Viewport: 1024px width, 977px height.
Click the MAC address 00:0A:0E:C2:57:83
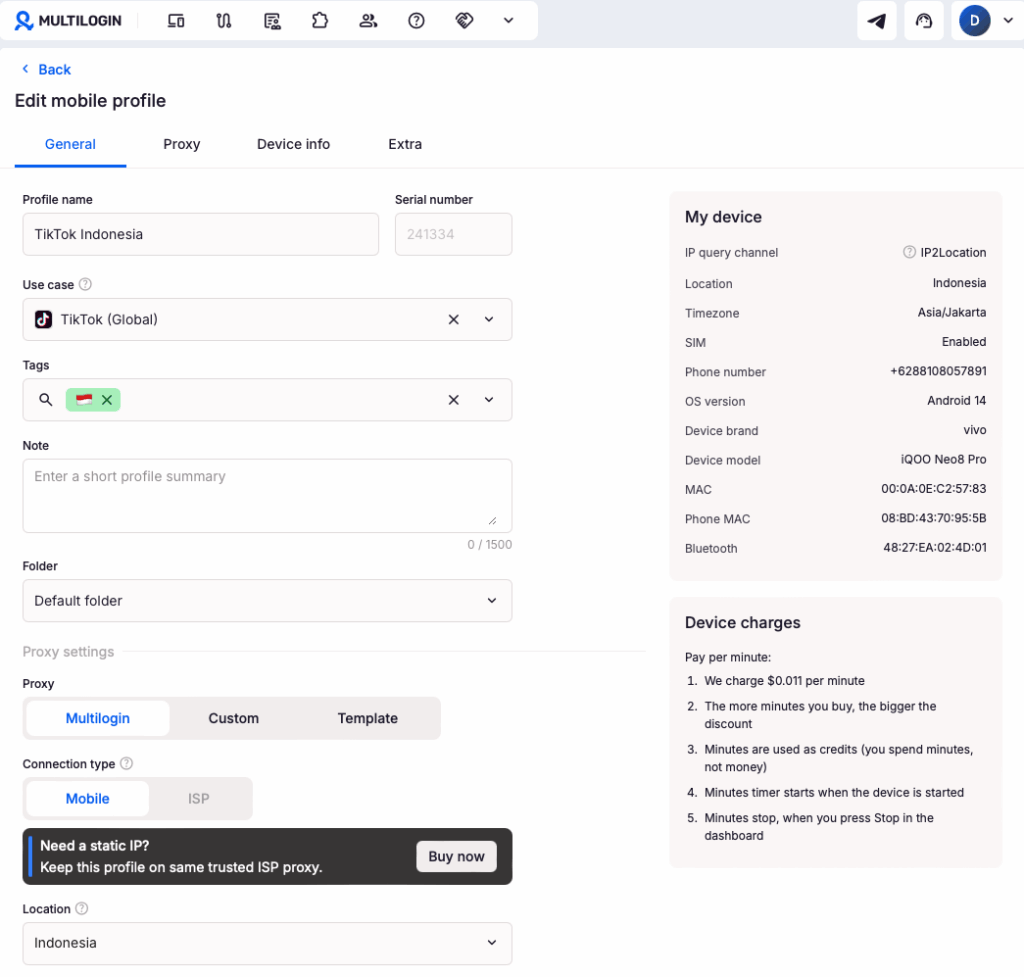933,488
